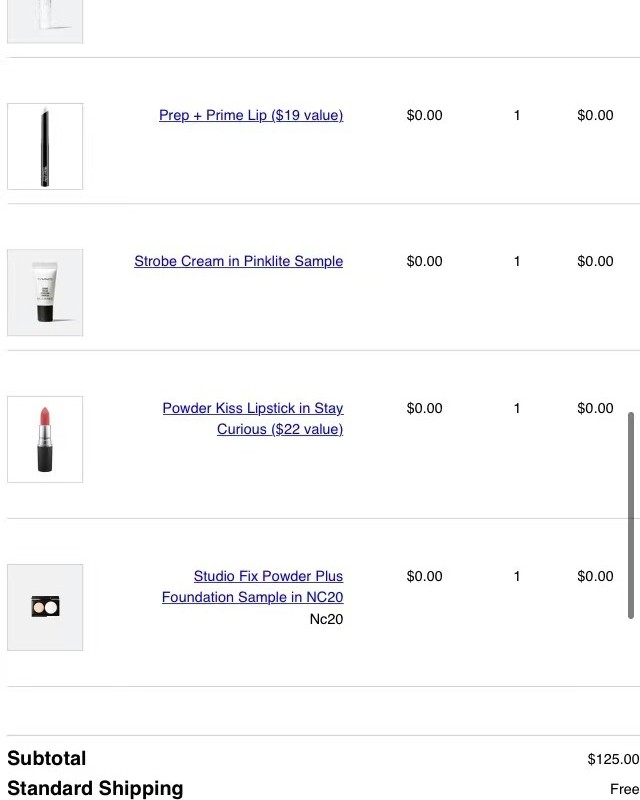
Task: Open Studio Fix Powder Plus Foundation Sample link
Action: [x=253, y=586]
